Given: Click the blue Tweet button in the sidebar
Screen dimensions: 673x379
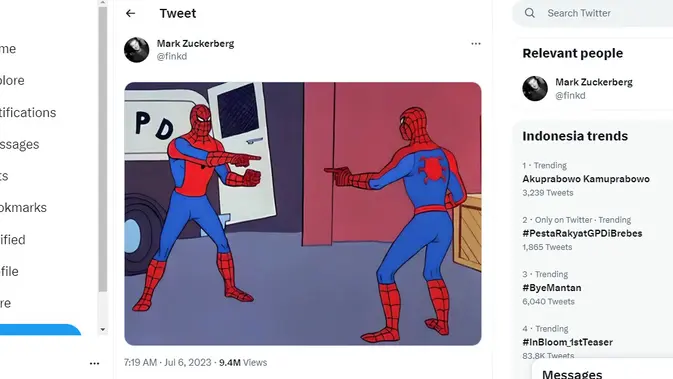Looking at the screenshot, I should coord(40,330).
